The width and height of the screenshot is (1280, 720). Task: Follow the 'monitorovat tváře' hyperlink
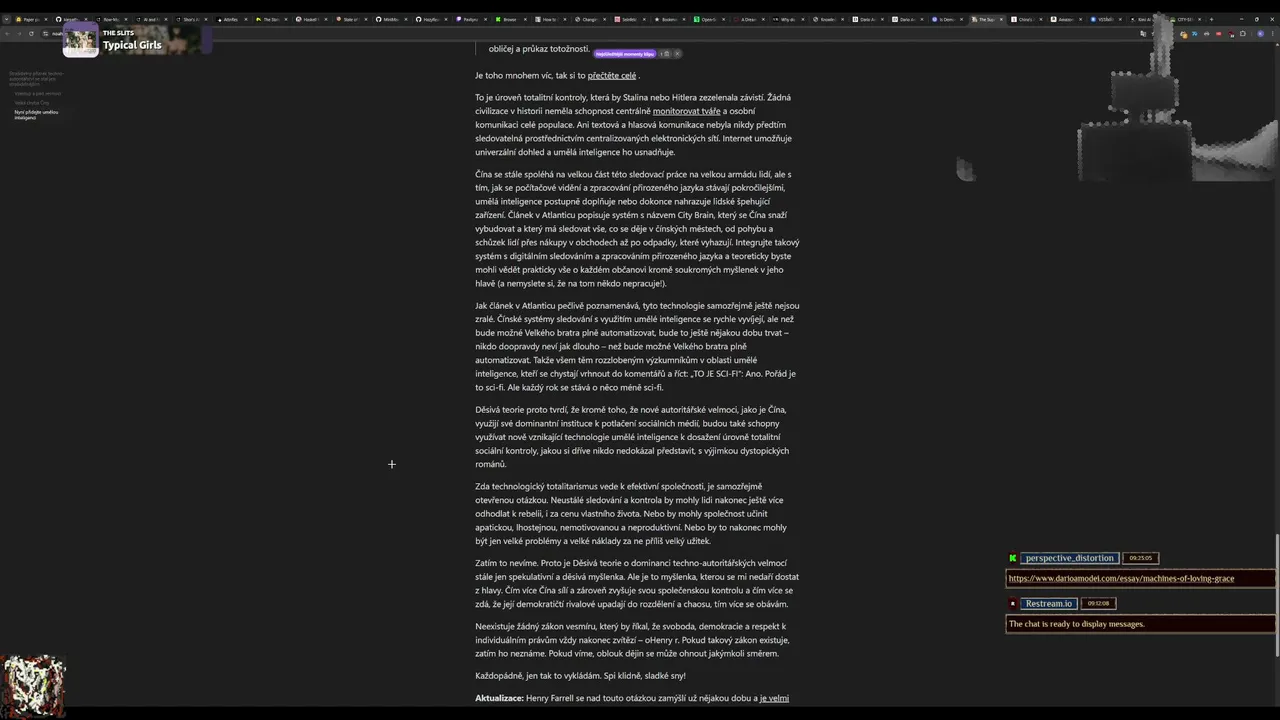pos(687,111)
